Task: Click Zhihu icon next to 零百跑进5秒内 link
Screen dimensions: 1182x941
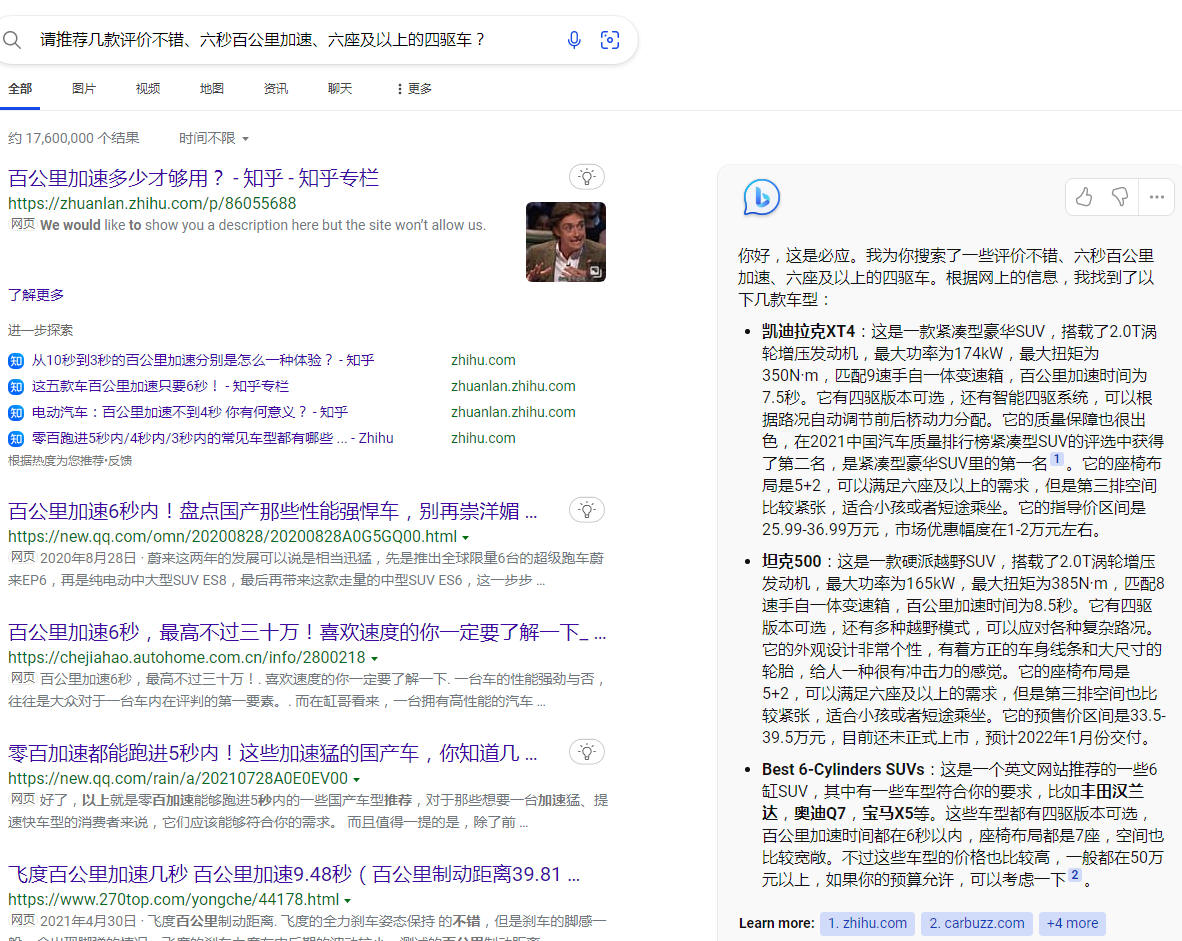Action: pyautogui.click(x=16, y=439)
